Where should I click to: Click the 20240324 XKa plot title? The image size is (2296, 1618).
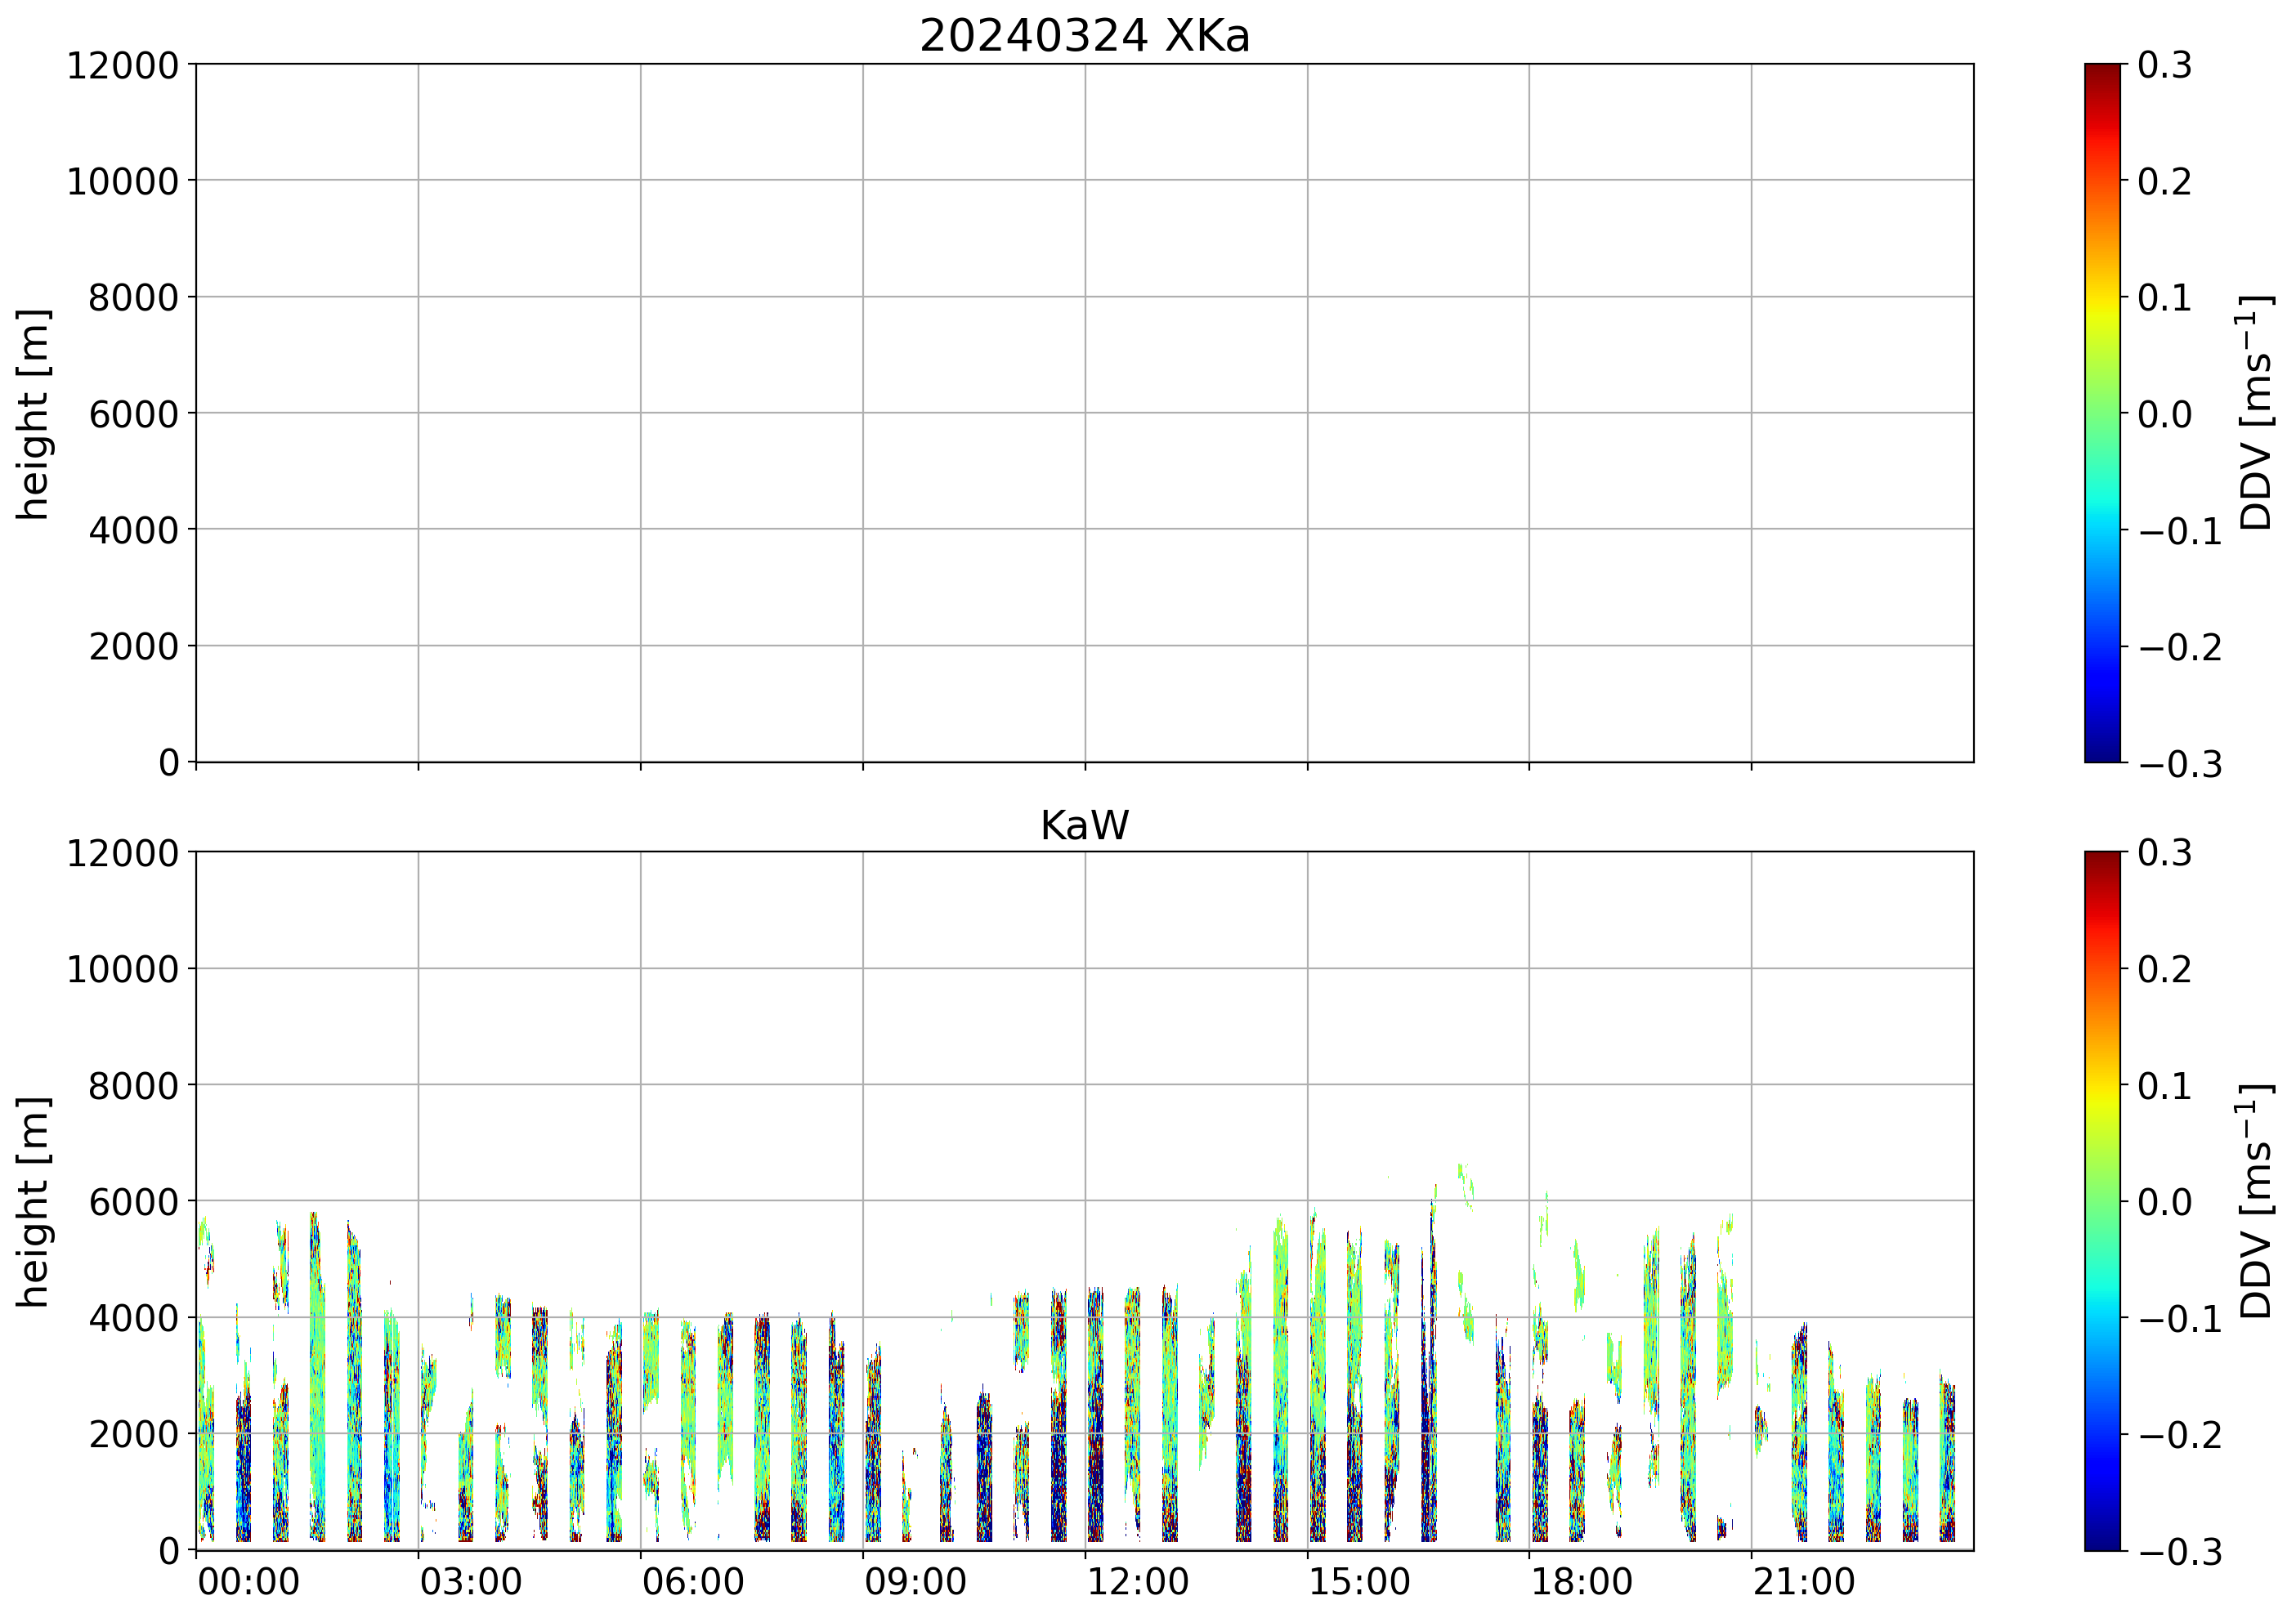click(1084, 37)
